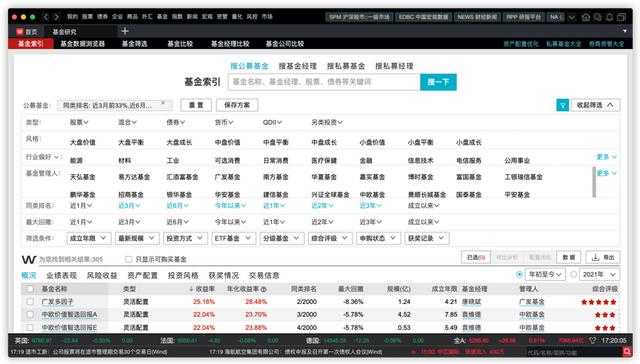Screen dimensions: 640x364
Task: Click the five-star rating of 广发多因子
Action: (598, 302)
